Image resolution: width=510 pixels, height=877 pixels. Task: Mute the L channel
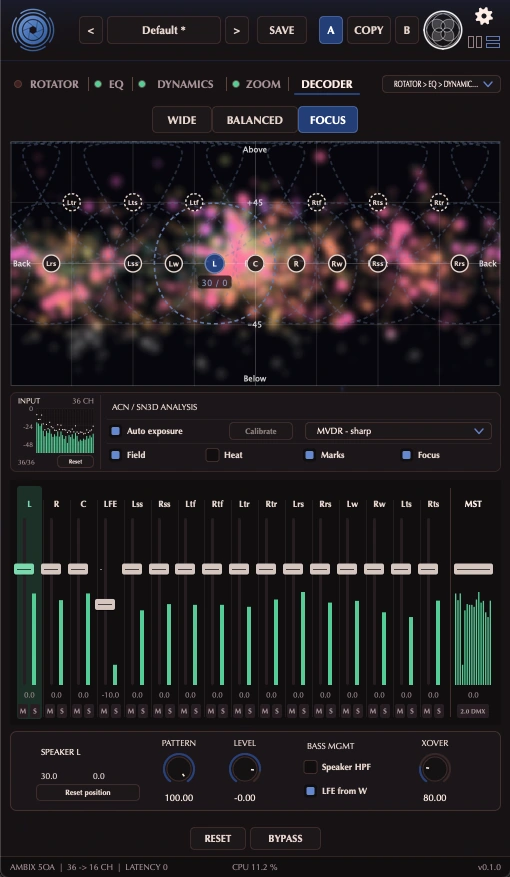click(x=23, y=711)
